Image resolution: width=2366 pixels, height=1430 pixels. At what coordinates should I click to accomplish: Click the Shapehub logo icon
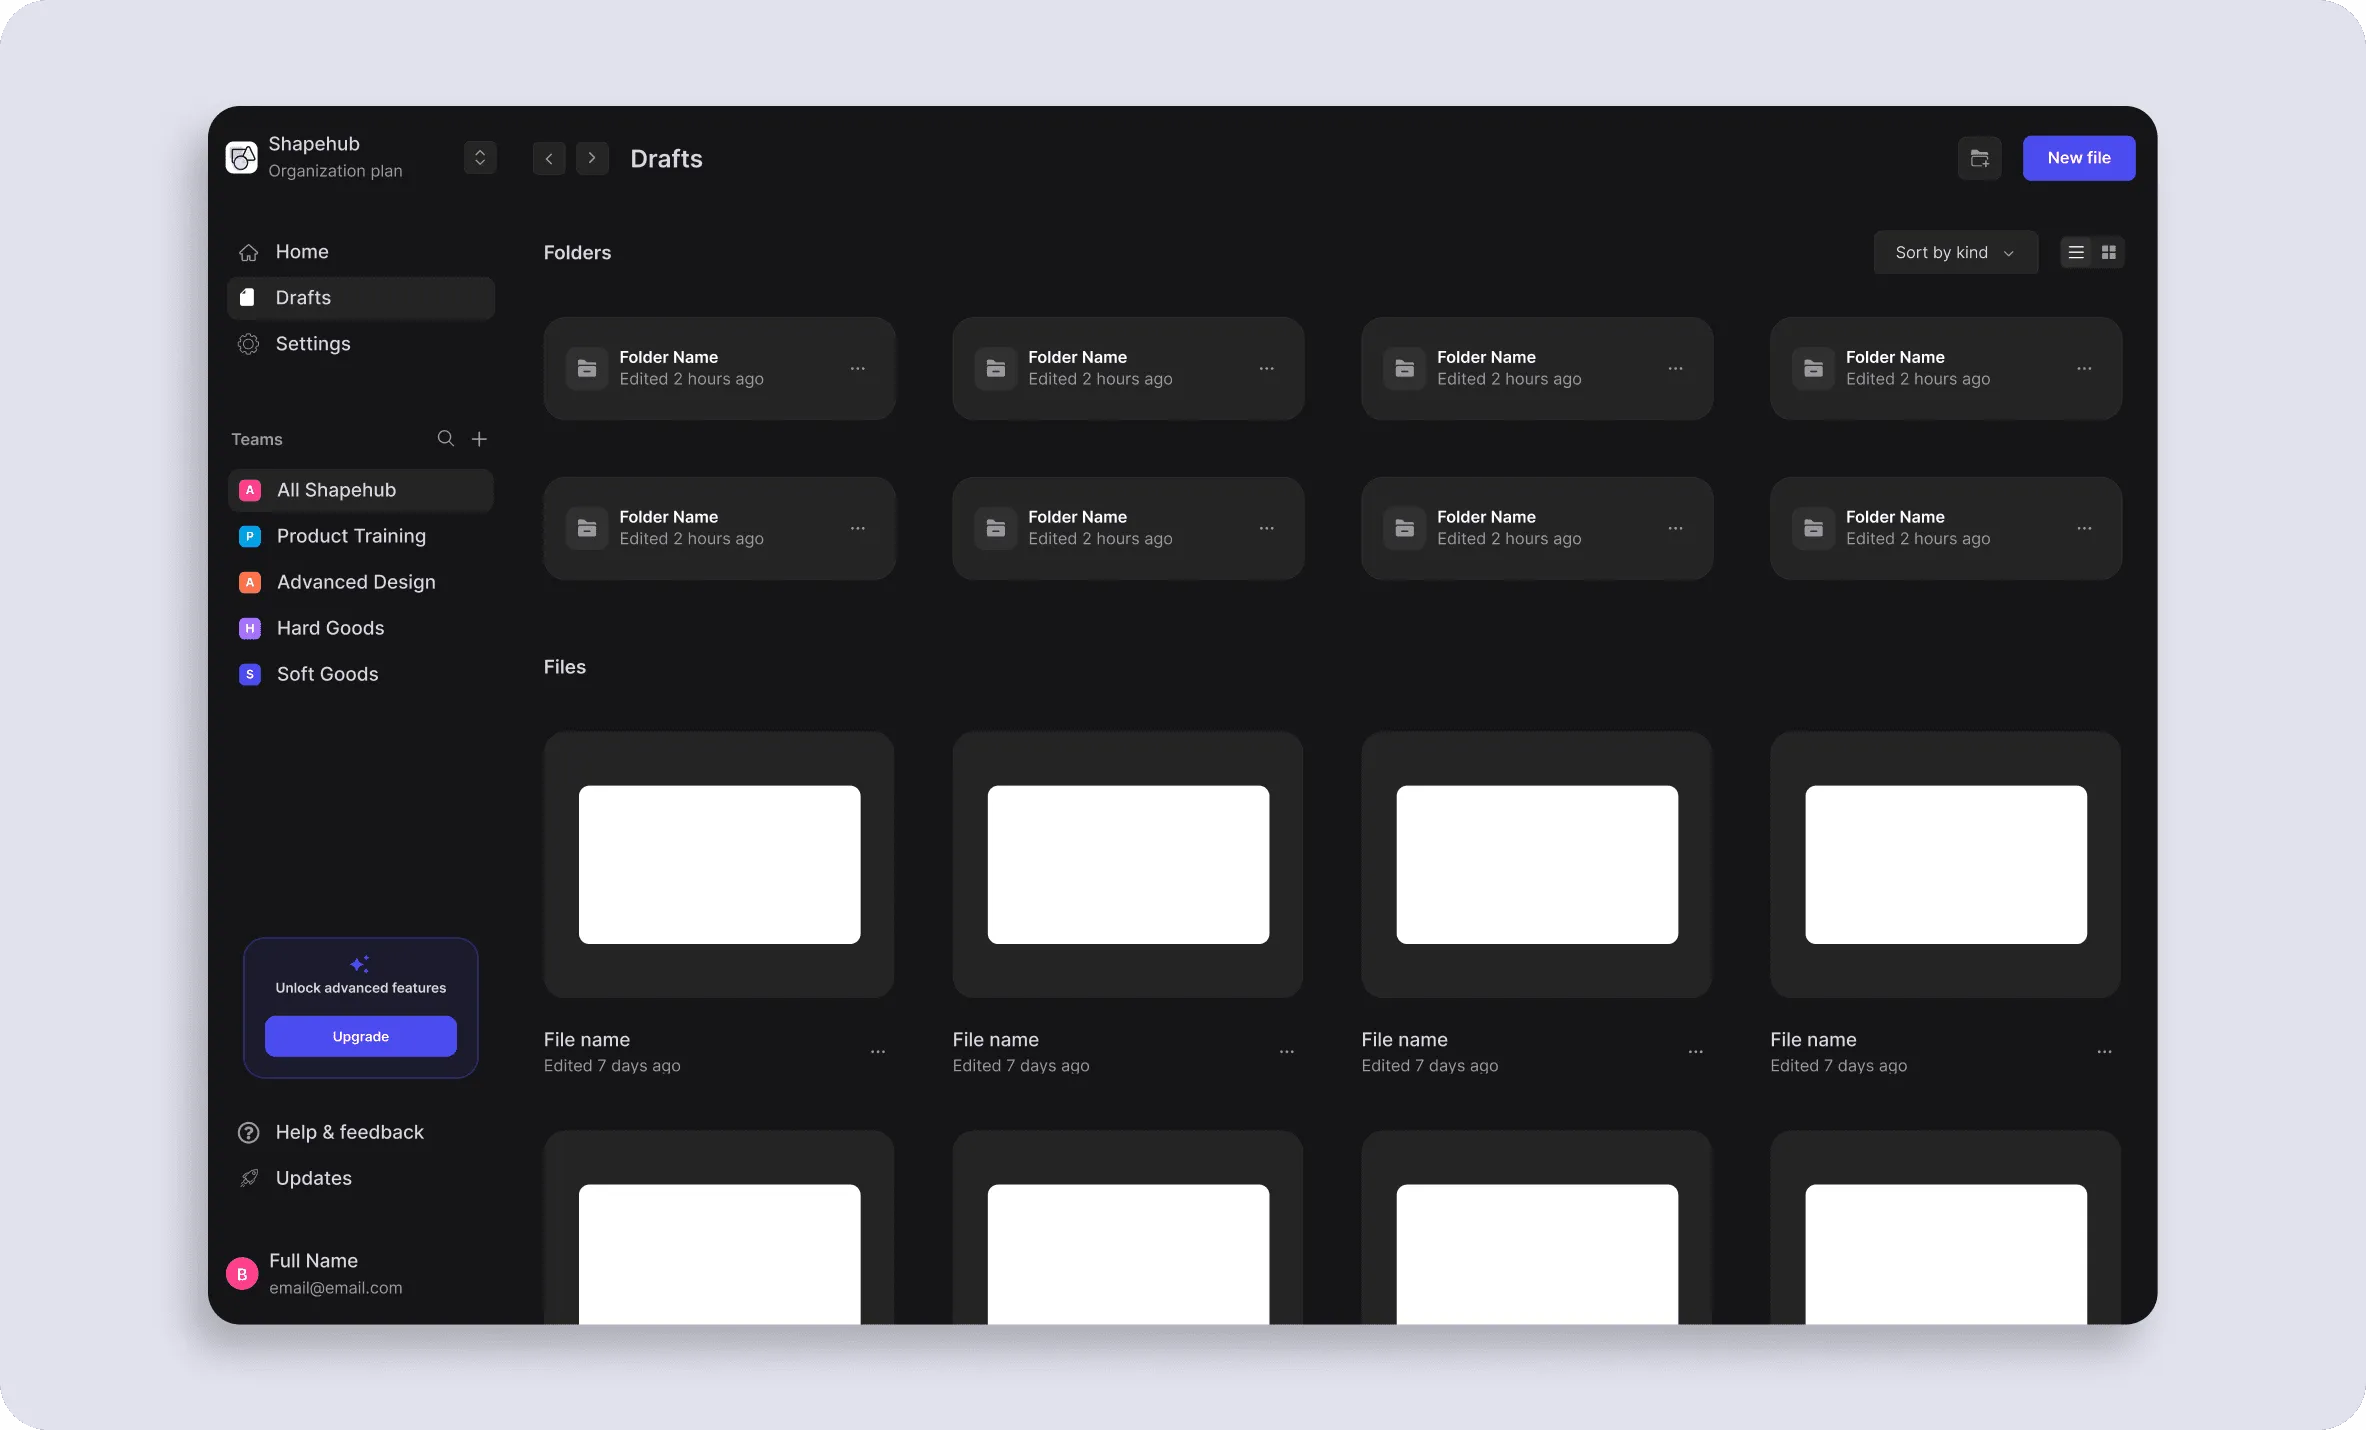pos(242,157)
